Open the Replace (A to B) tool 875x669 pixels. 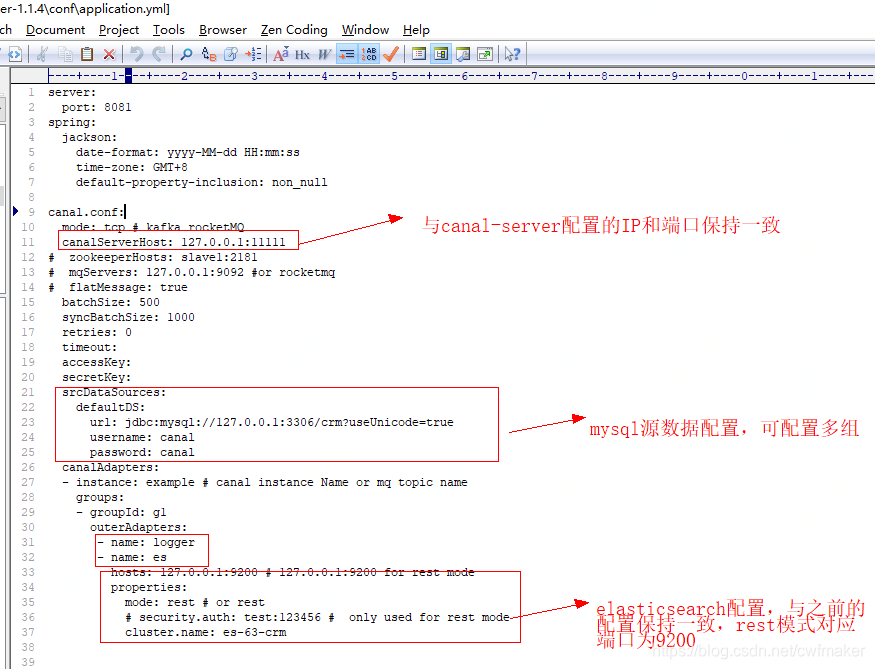pos(209,54)
